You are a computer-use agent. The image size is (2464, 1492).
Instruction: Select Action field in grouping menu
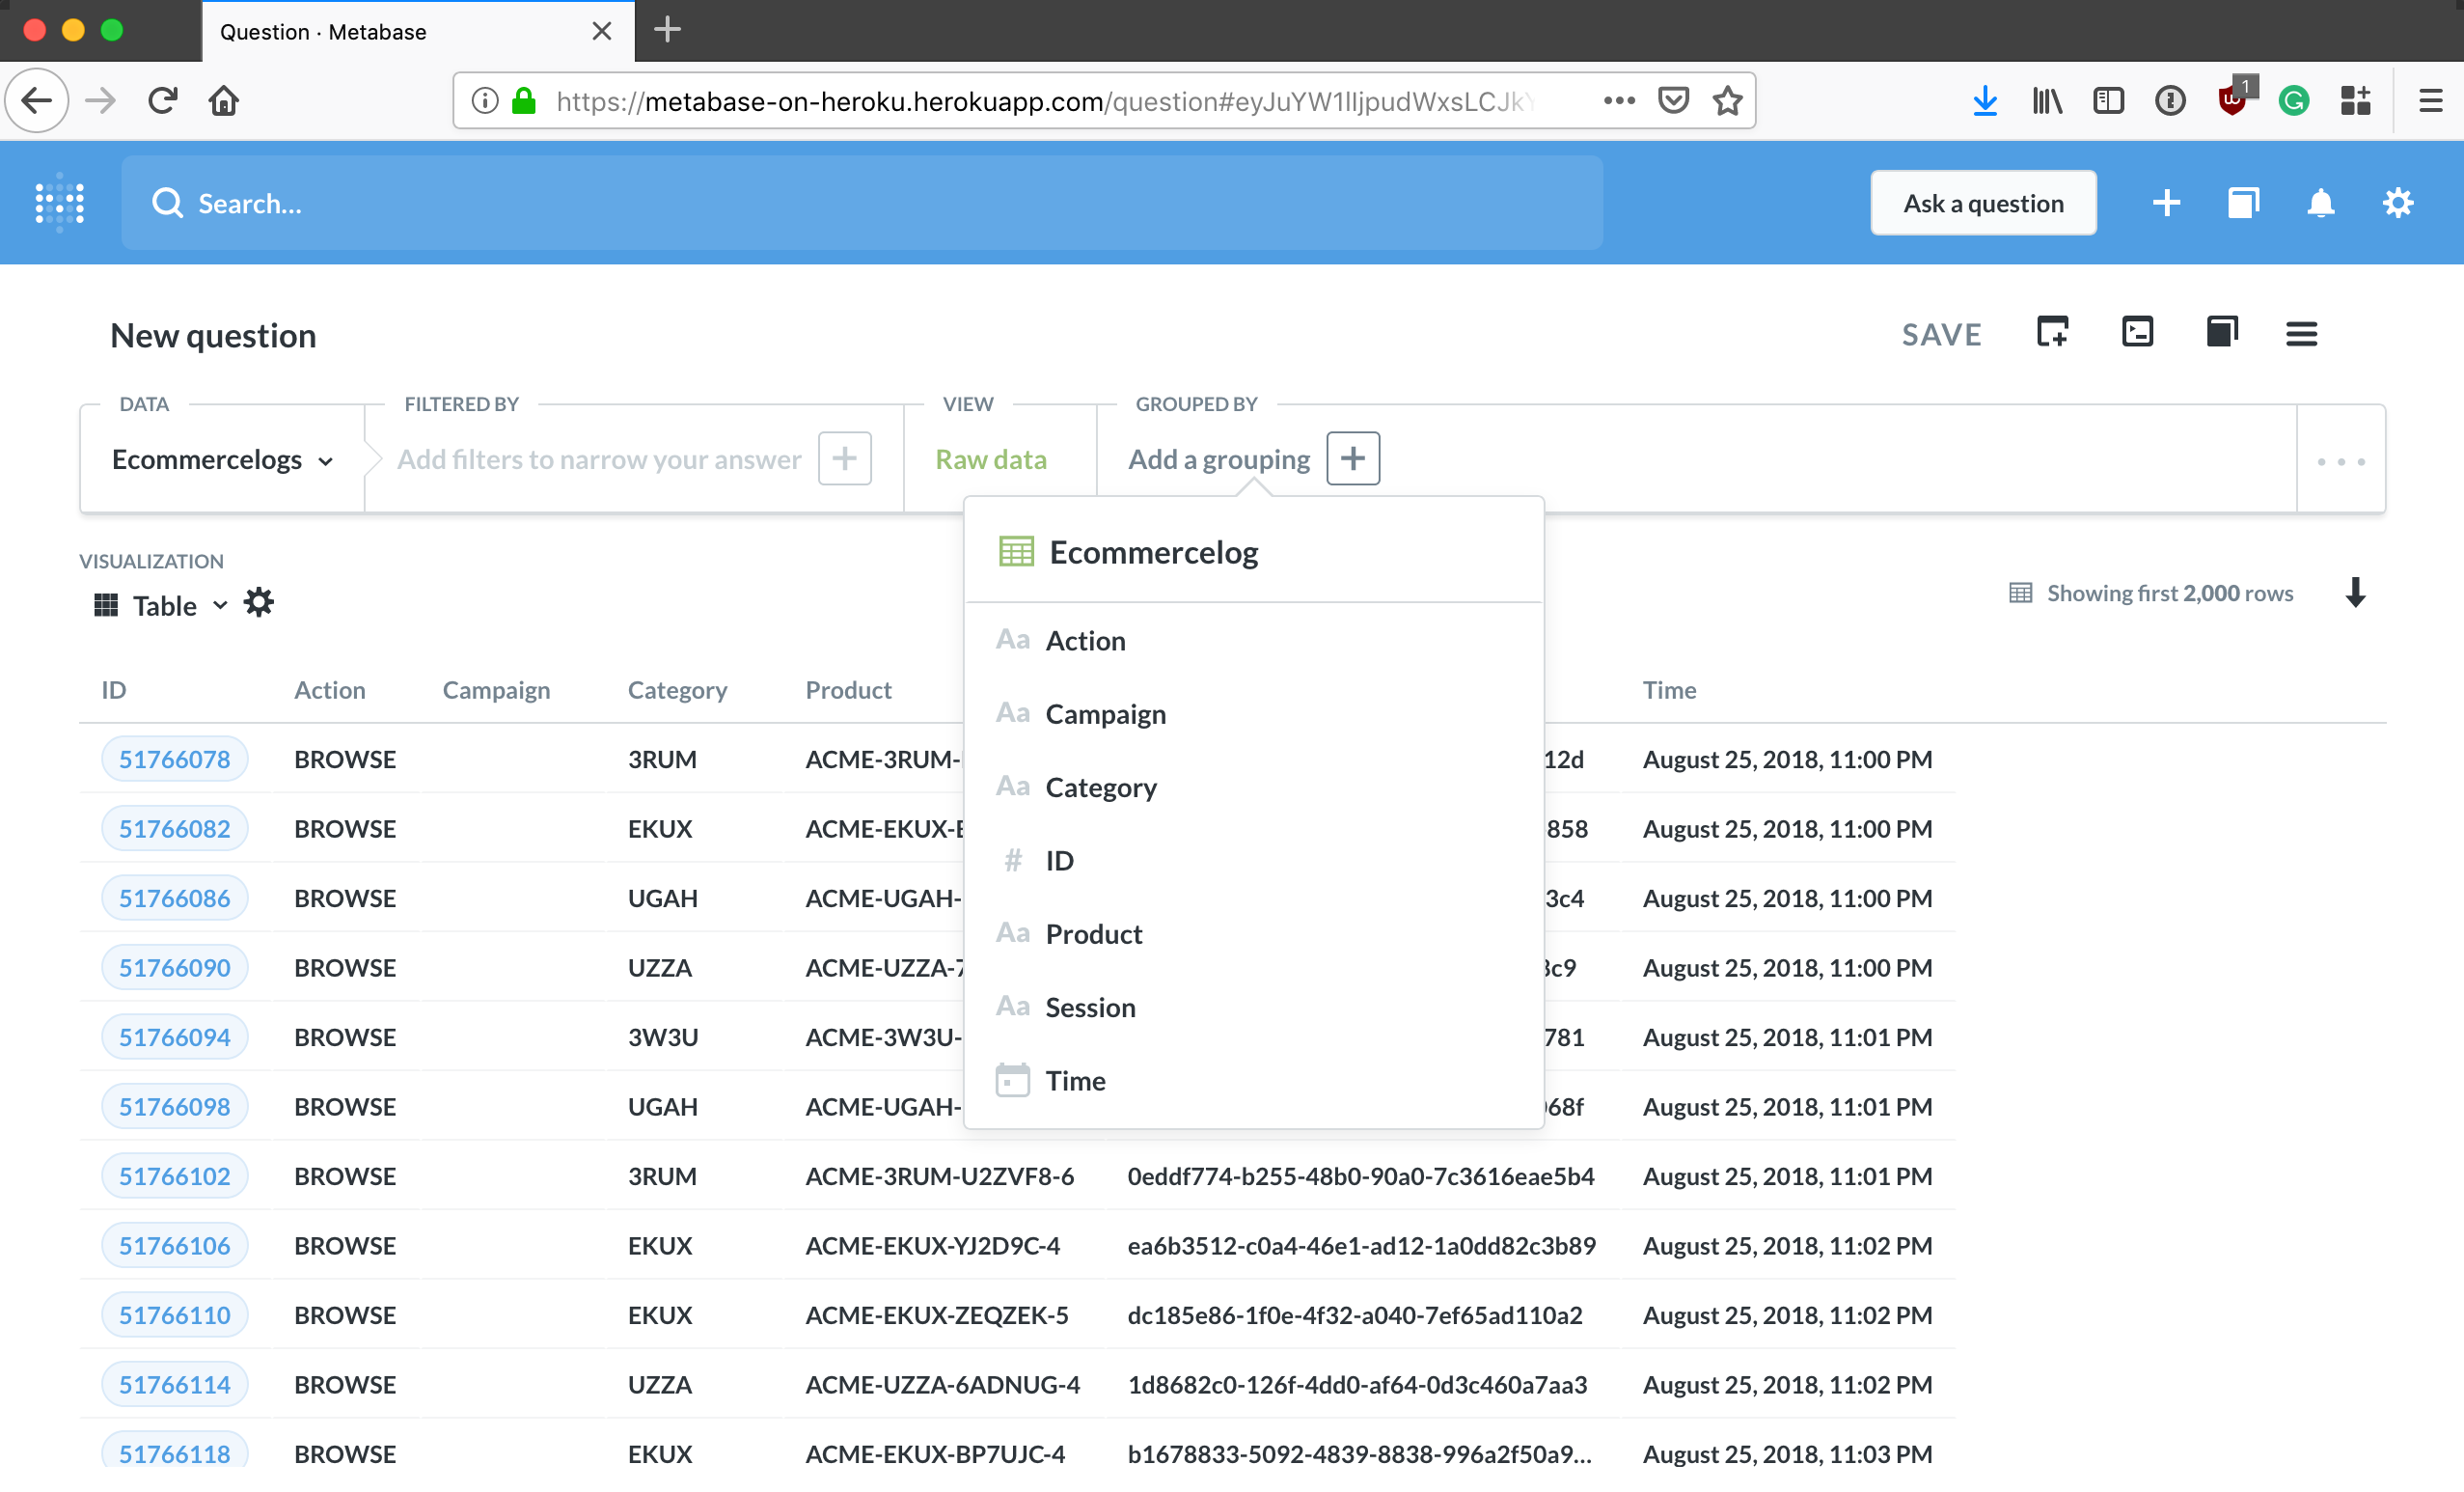coord(1084,640)
